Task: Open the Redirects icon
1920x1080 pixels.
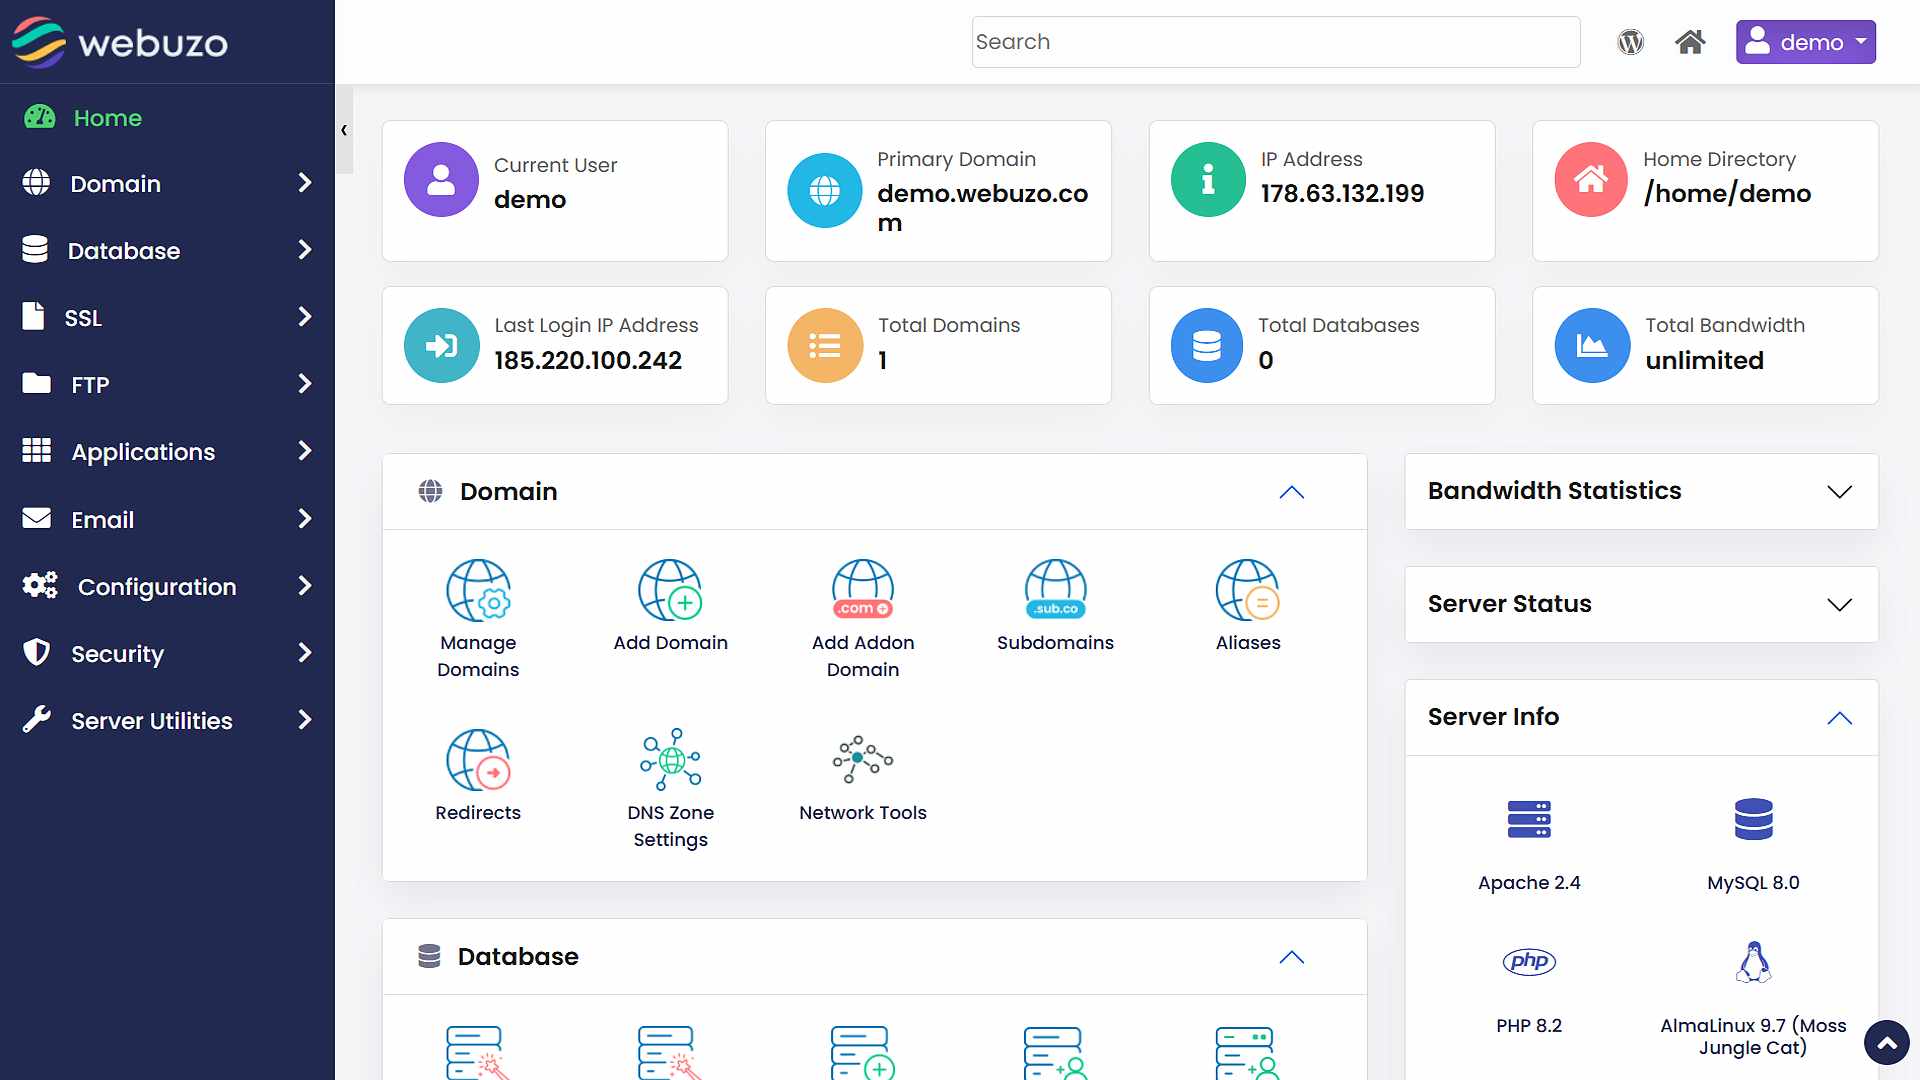Action: tap(478, 760)
